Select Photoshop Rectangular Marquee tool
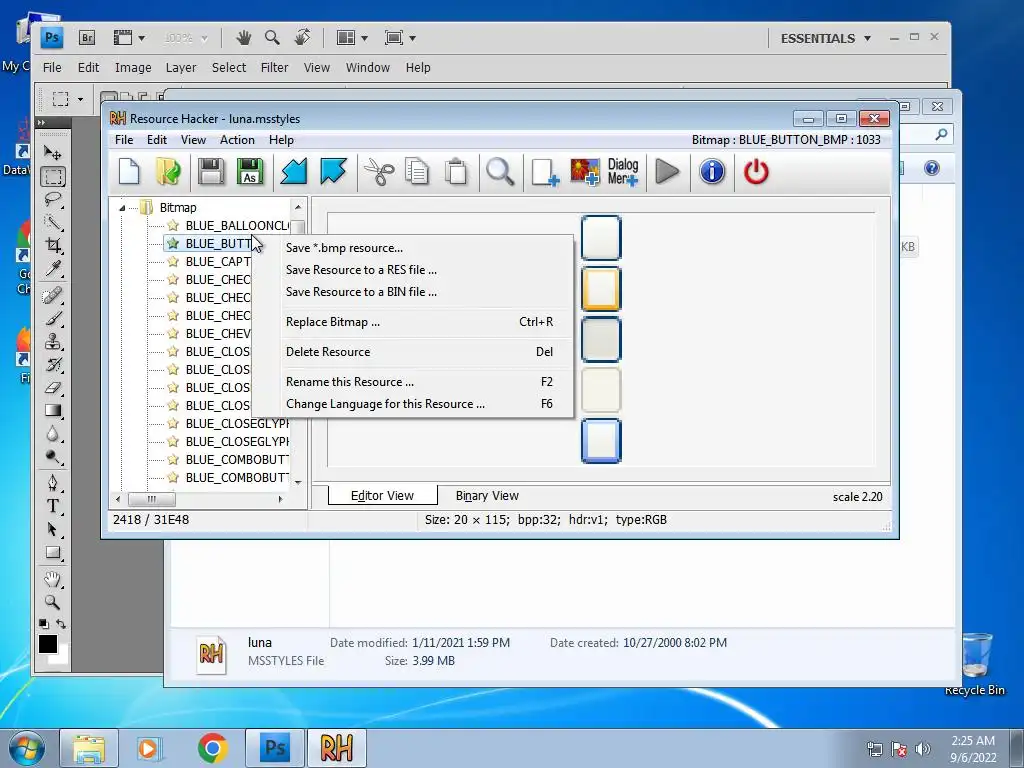1024x768 pixels. pos(53,176)
